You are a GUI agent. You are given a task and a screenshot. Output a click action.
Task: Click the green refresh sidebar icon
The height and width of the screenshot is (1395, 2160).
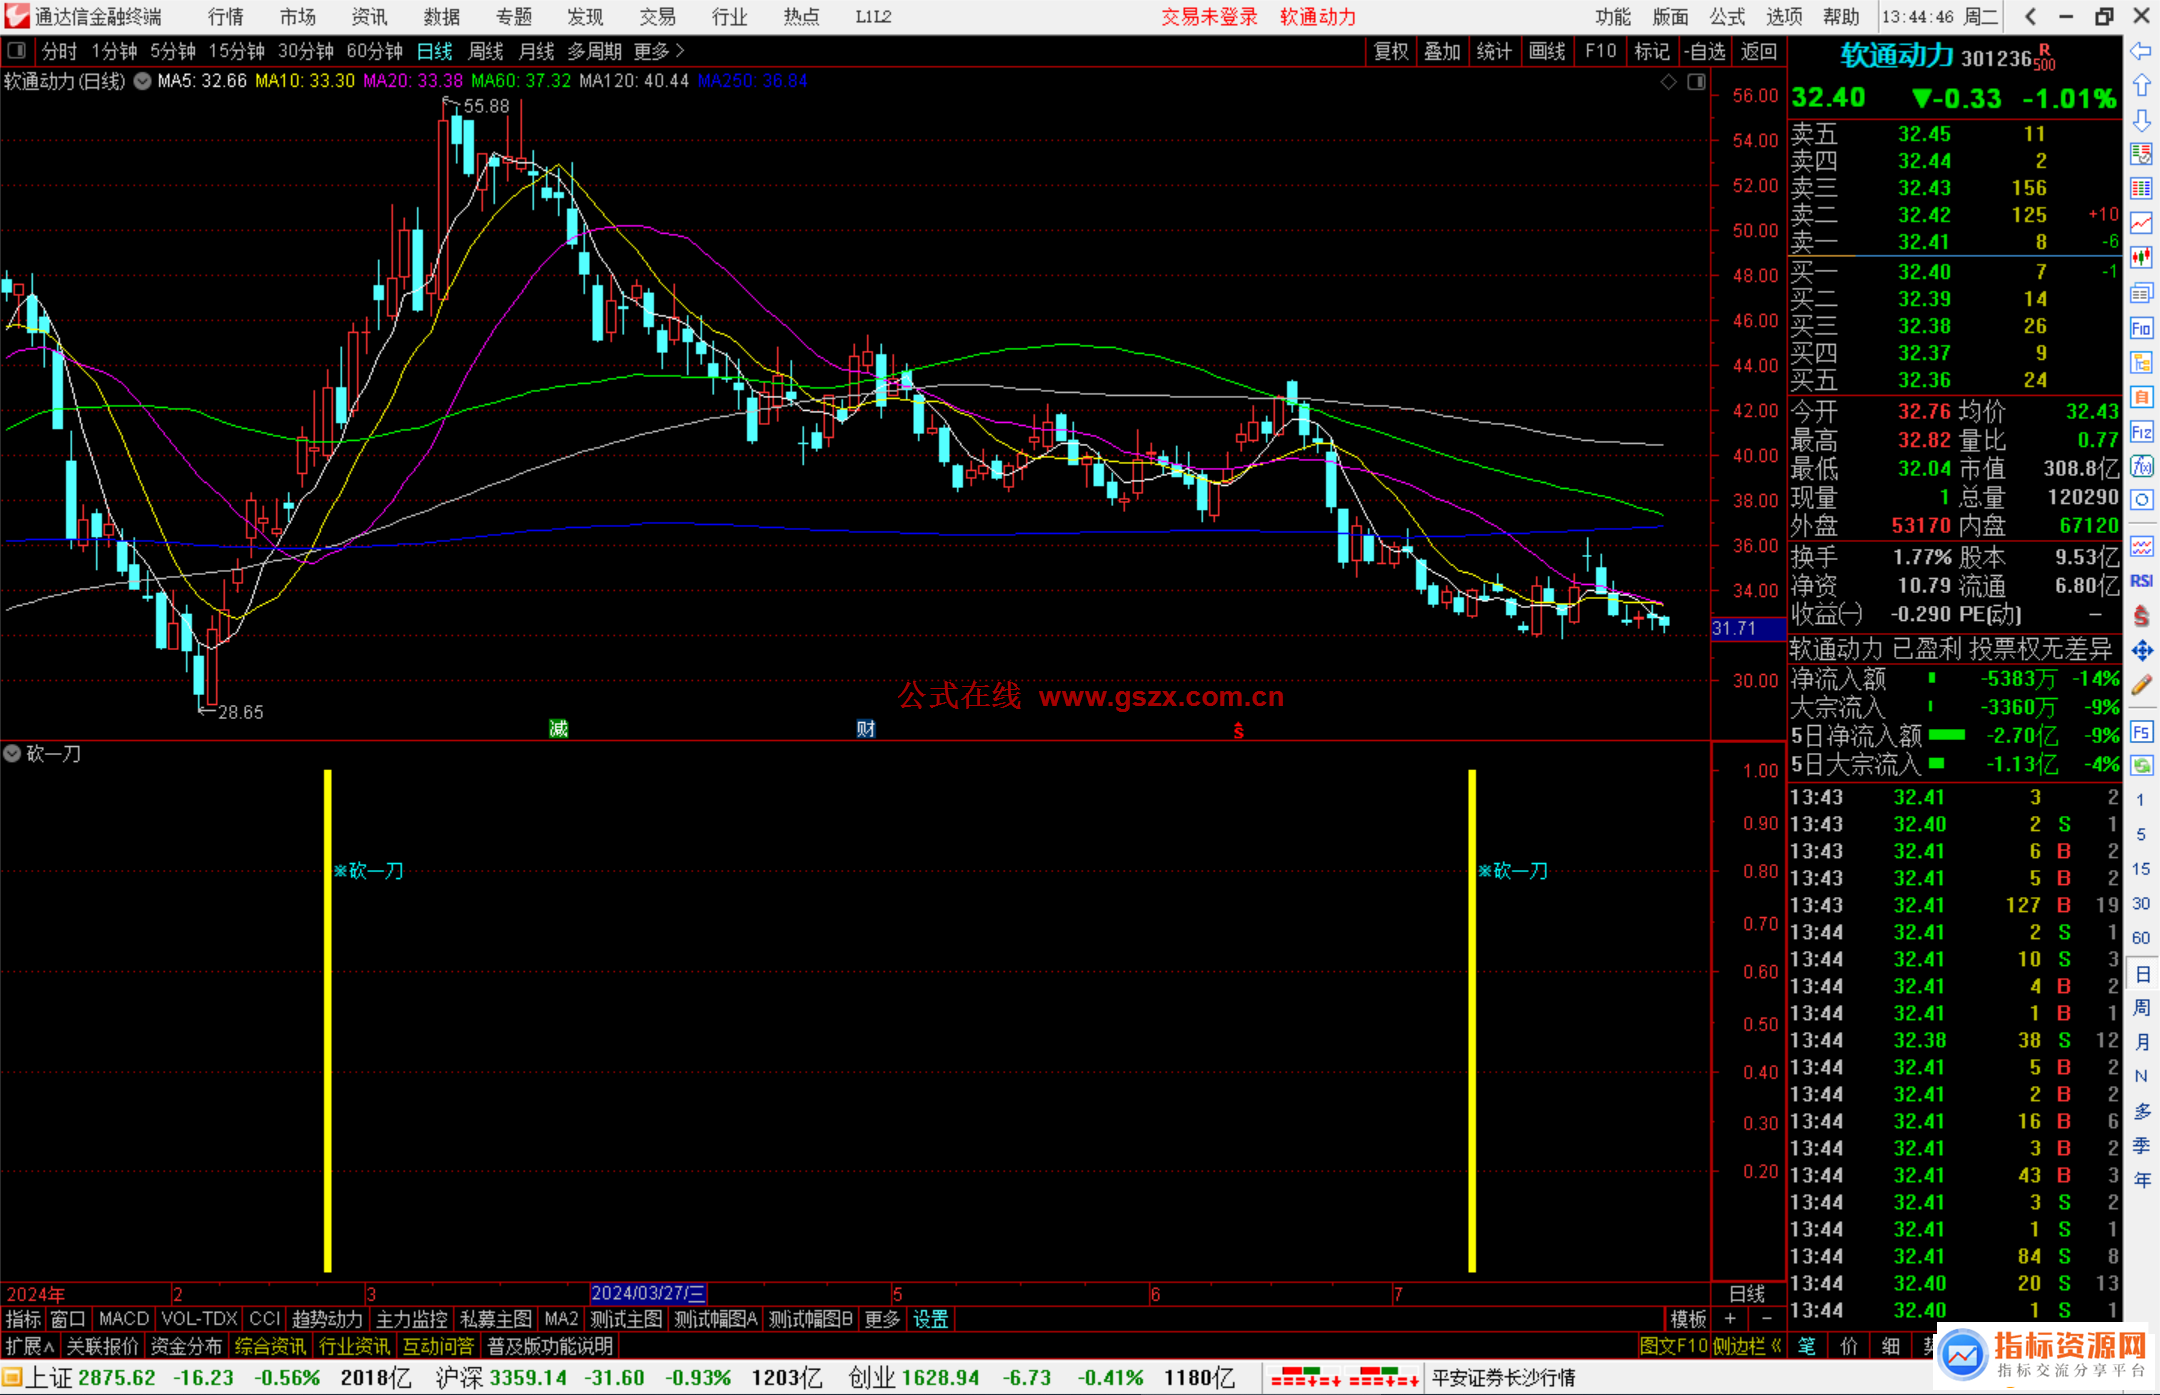point(2141,766)
